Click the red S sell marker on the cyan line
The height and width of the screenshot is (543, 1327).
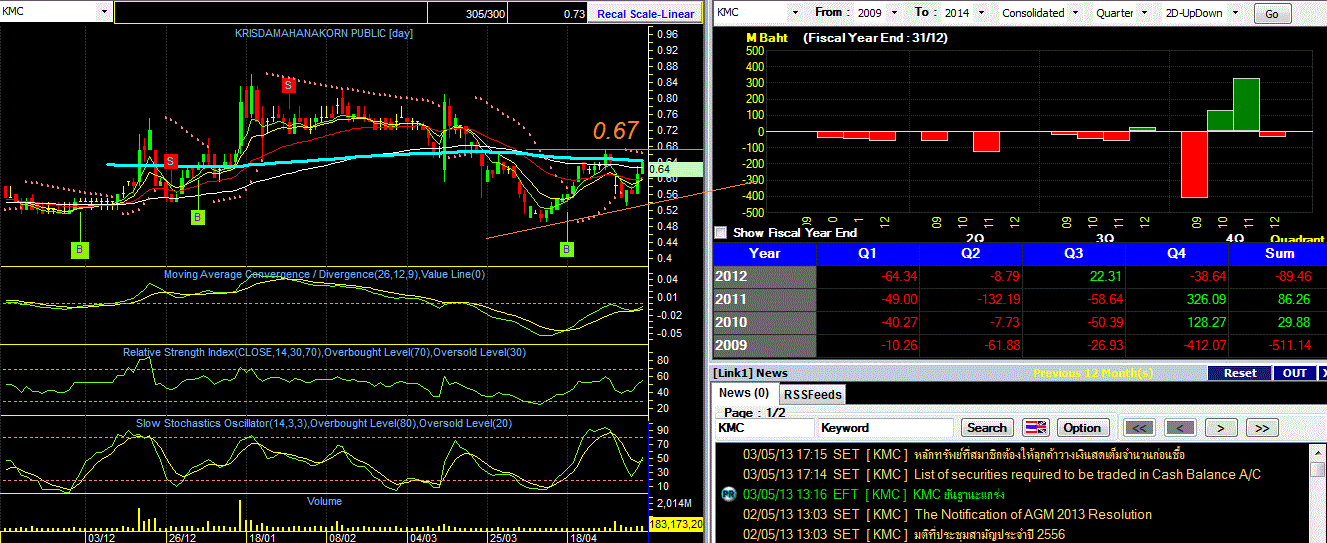coord(170,160)
